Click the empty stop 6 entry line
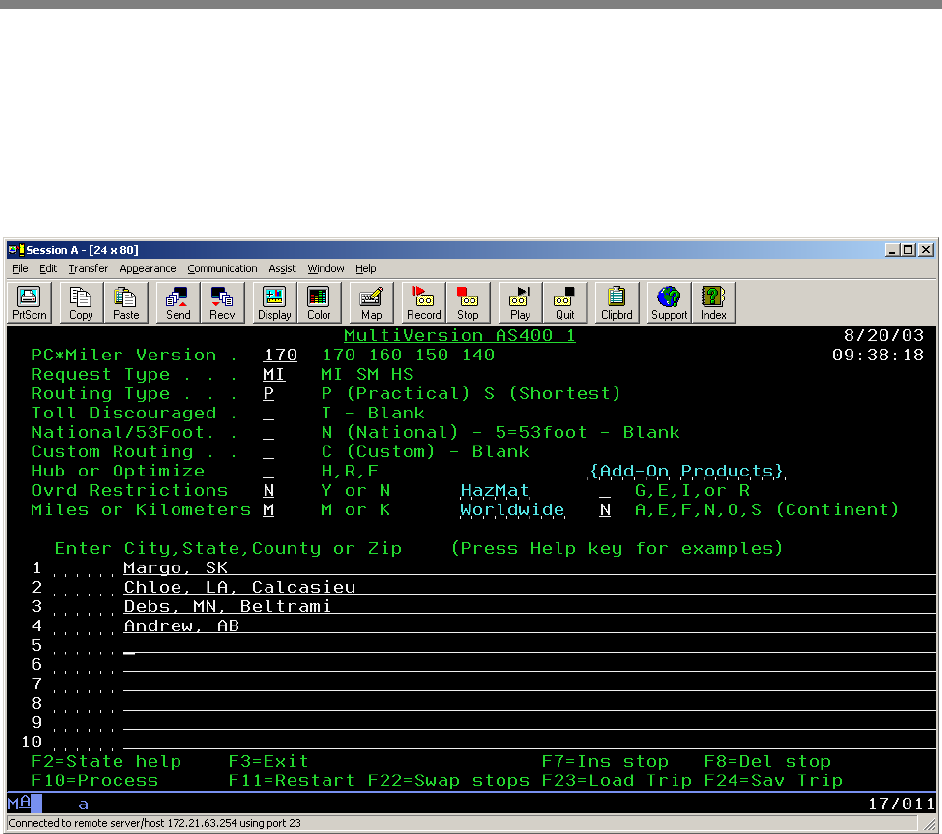Screen dimensions: 942x834 click(529, 665)
